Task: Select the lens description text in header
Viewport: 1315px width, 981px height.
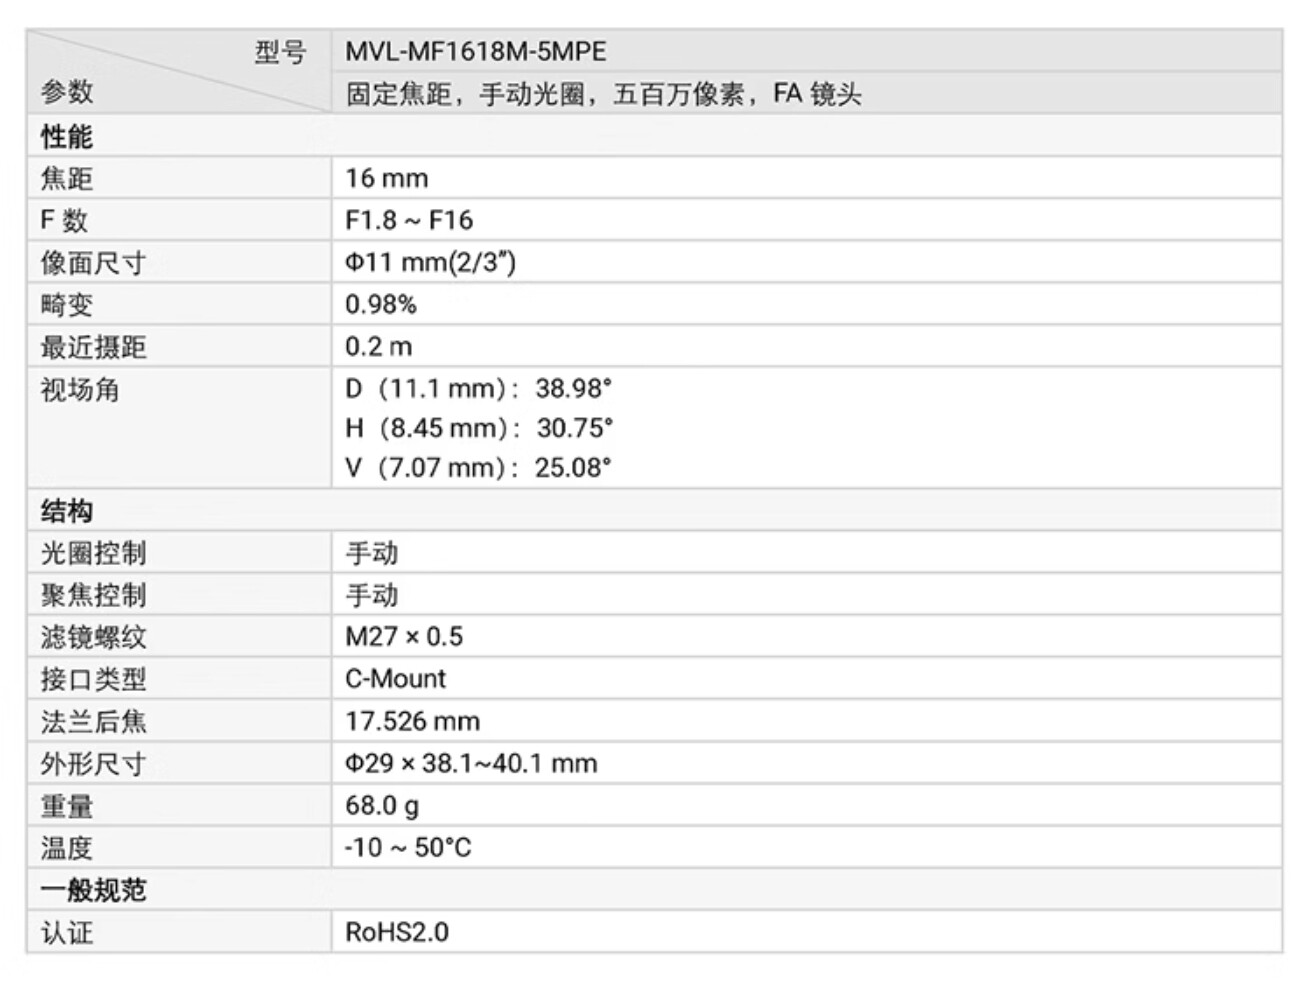Action: (x=603, y=94)
